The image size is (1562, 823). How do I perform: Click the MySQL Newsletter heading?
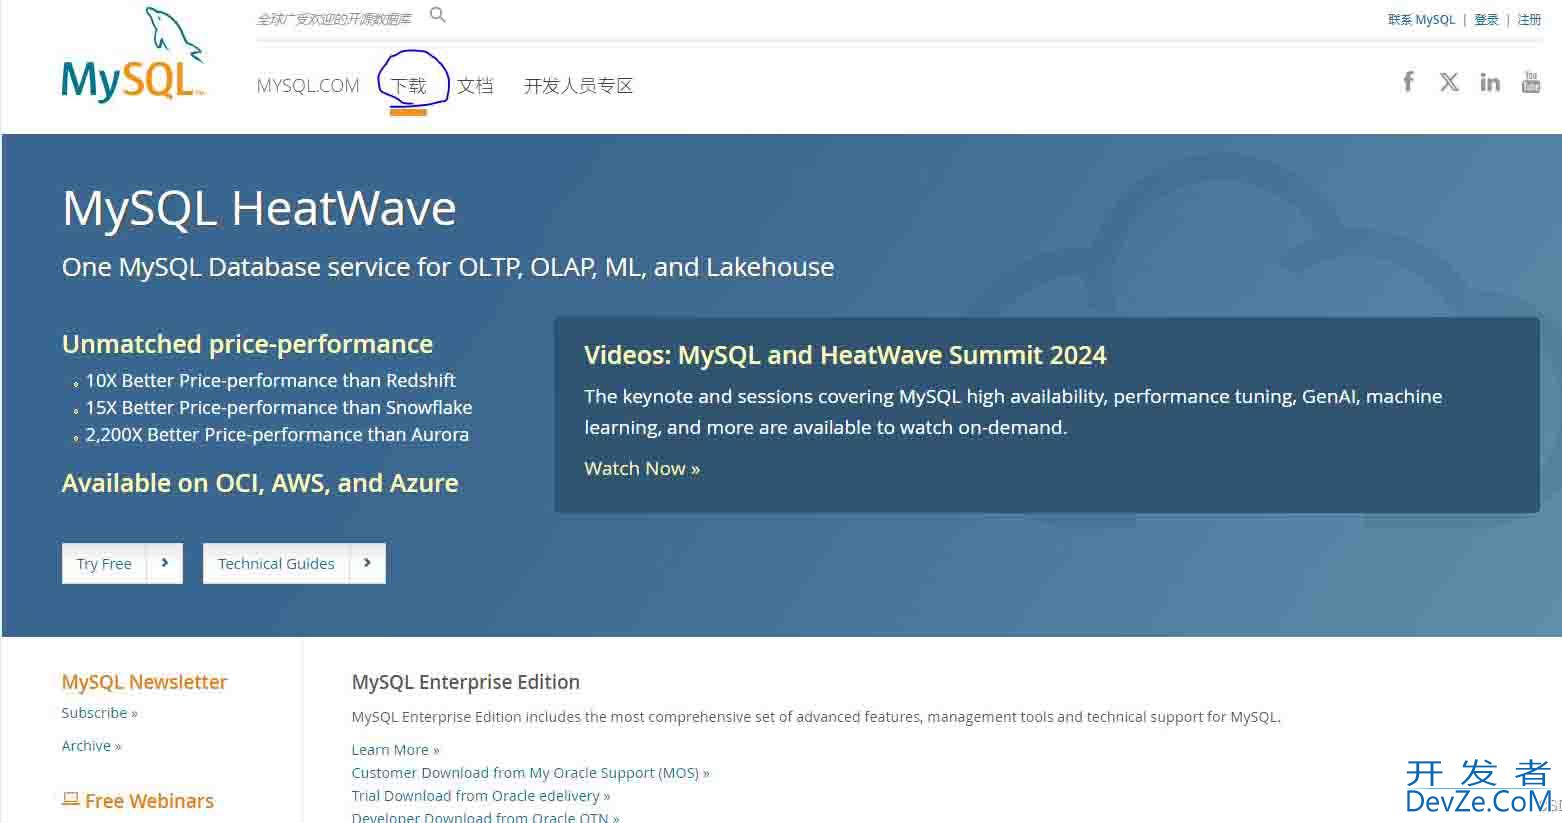[144, 682]
